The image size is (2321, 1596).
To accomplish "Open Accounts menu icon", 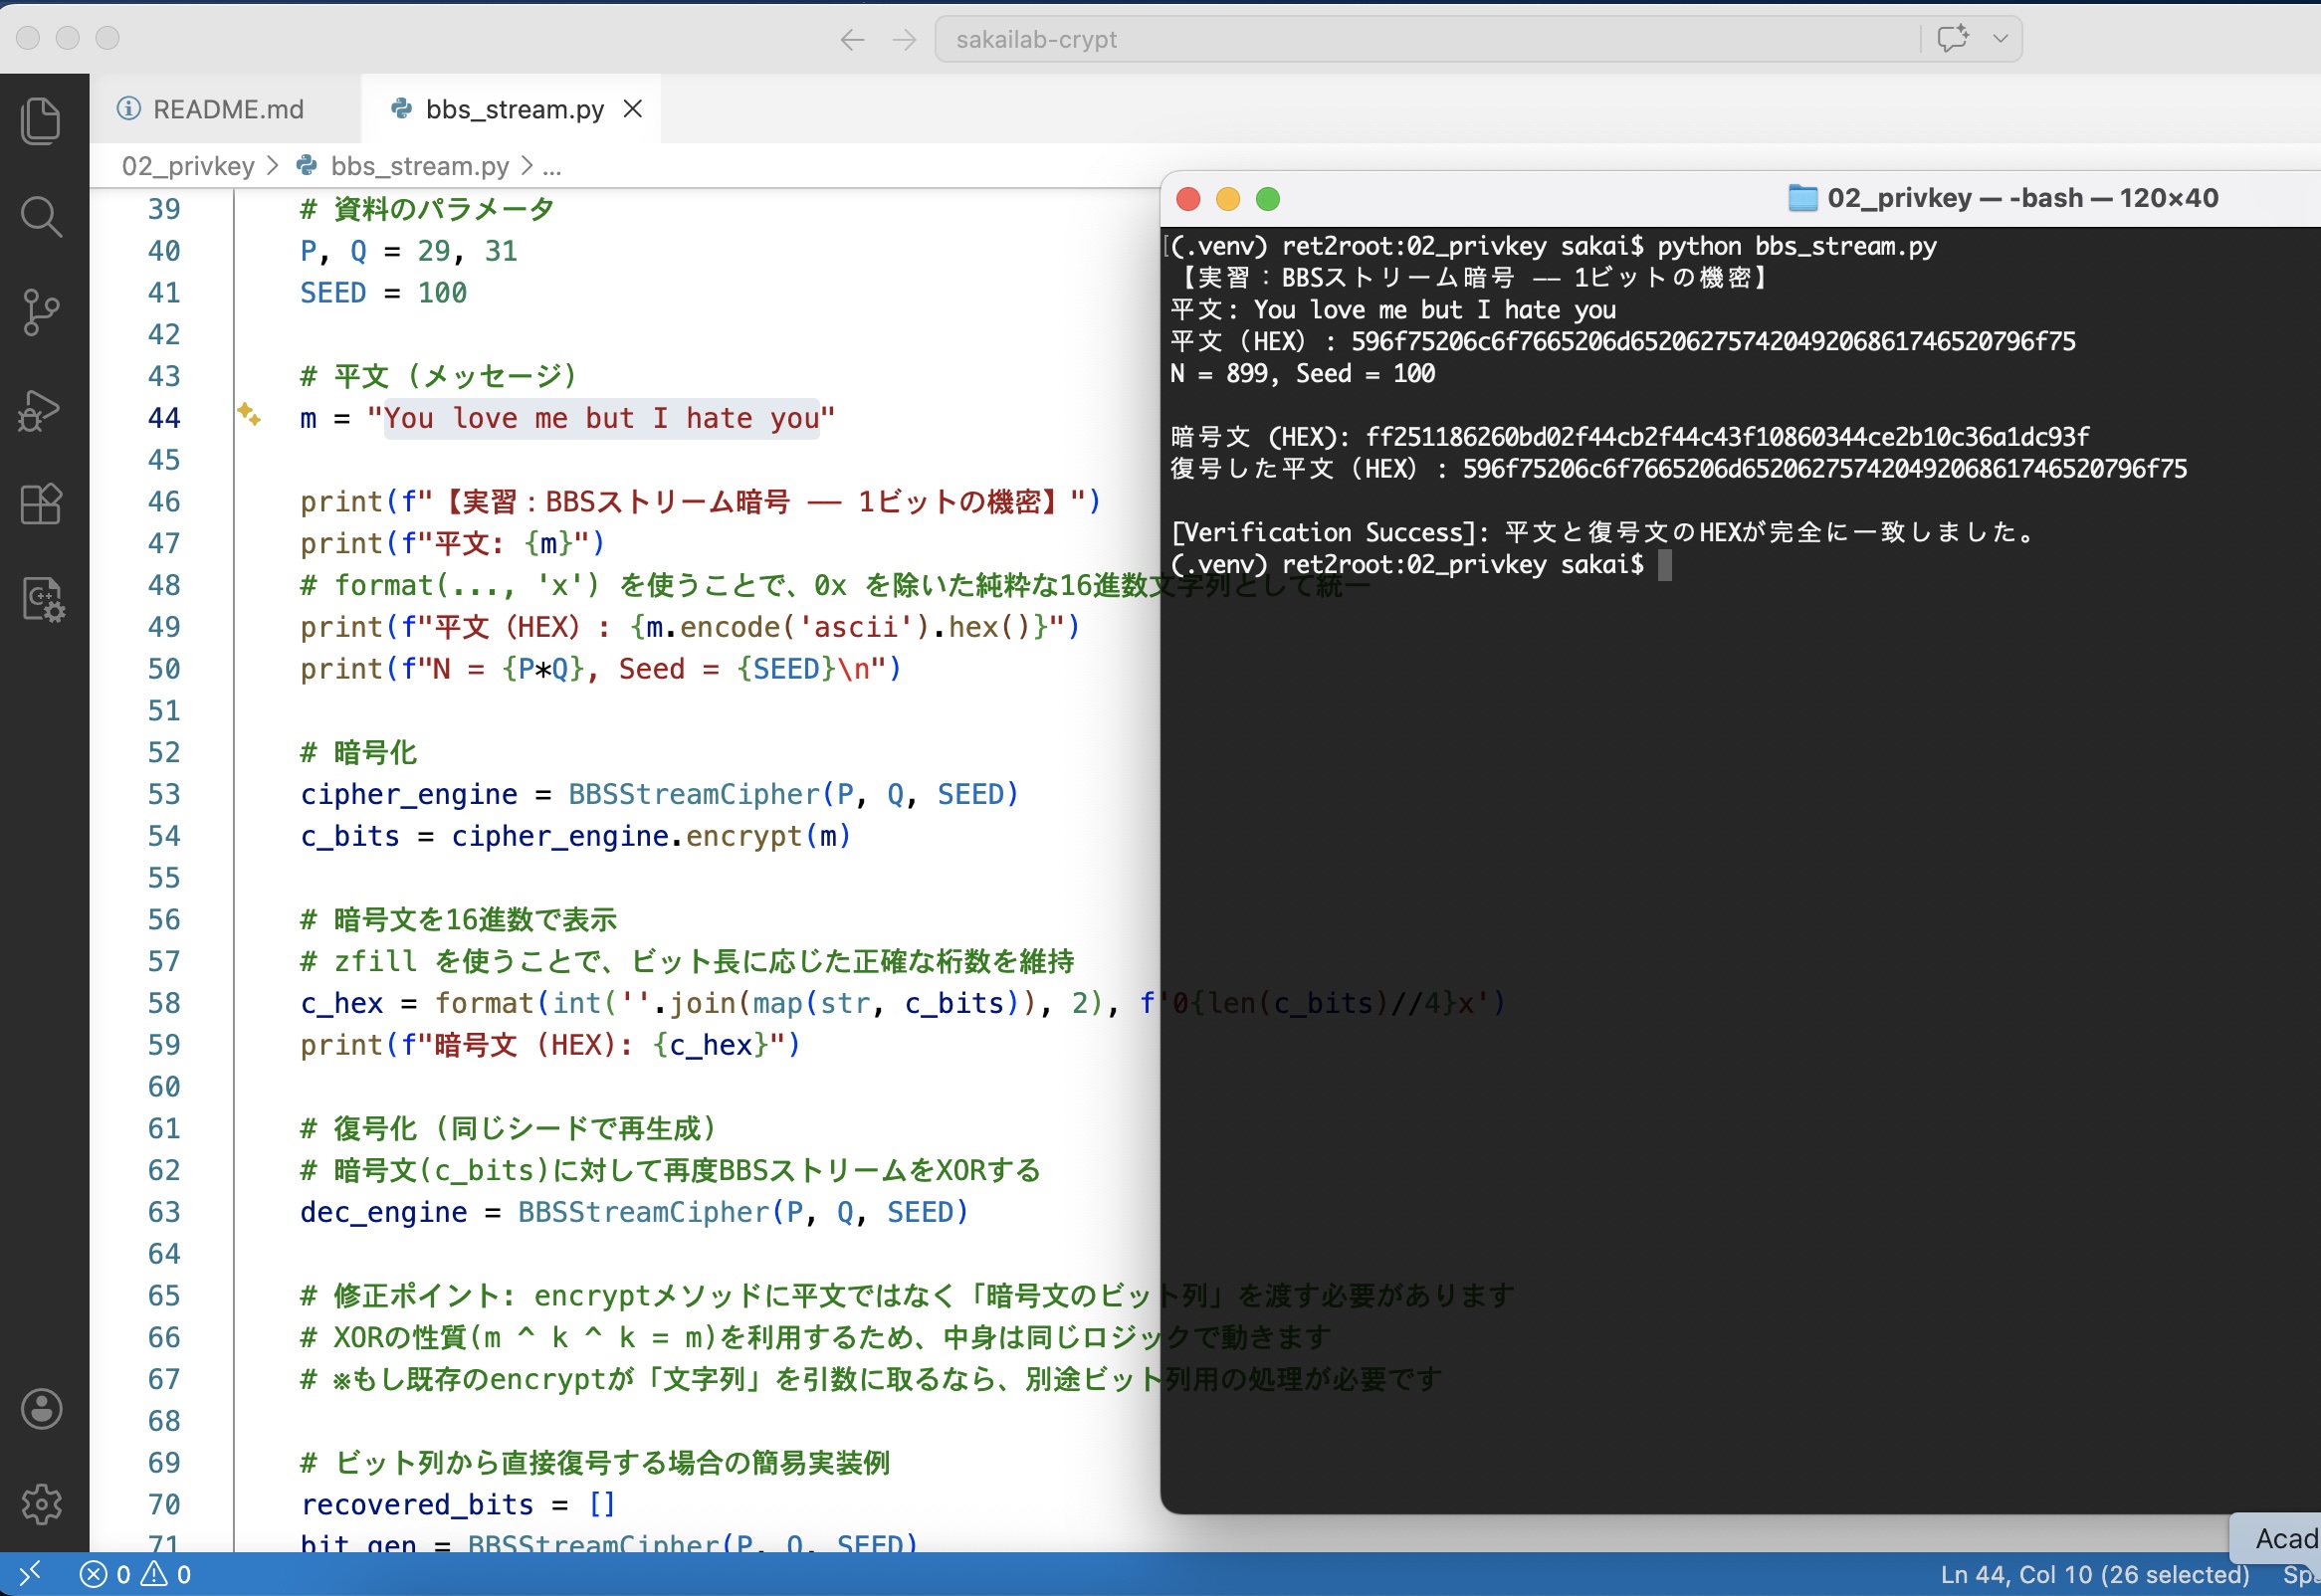I will click(x=41, y=1409).
